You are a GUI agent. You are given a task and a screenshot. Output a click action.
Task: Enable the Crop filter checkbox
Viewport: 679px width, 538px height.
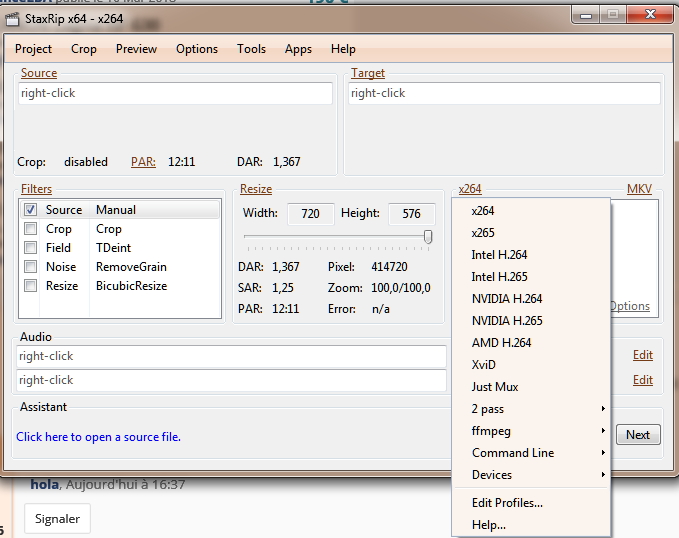pos(30,228)
